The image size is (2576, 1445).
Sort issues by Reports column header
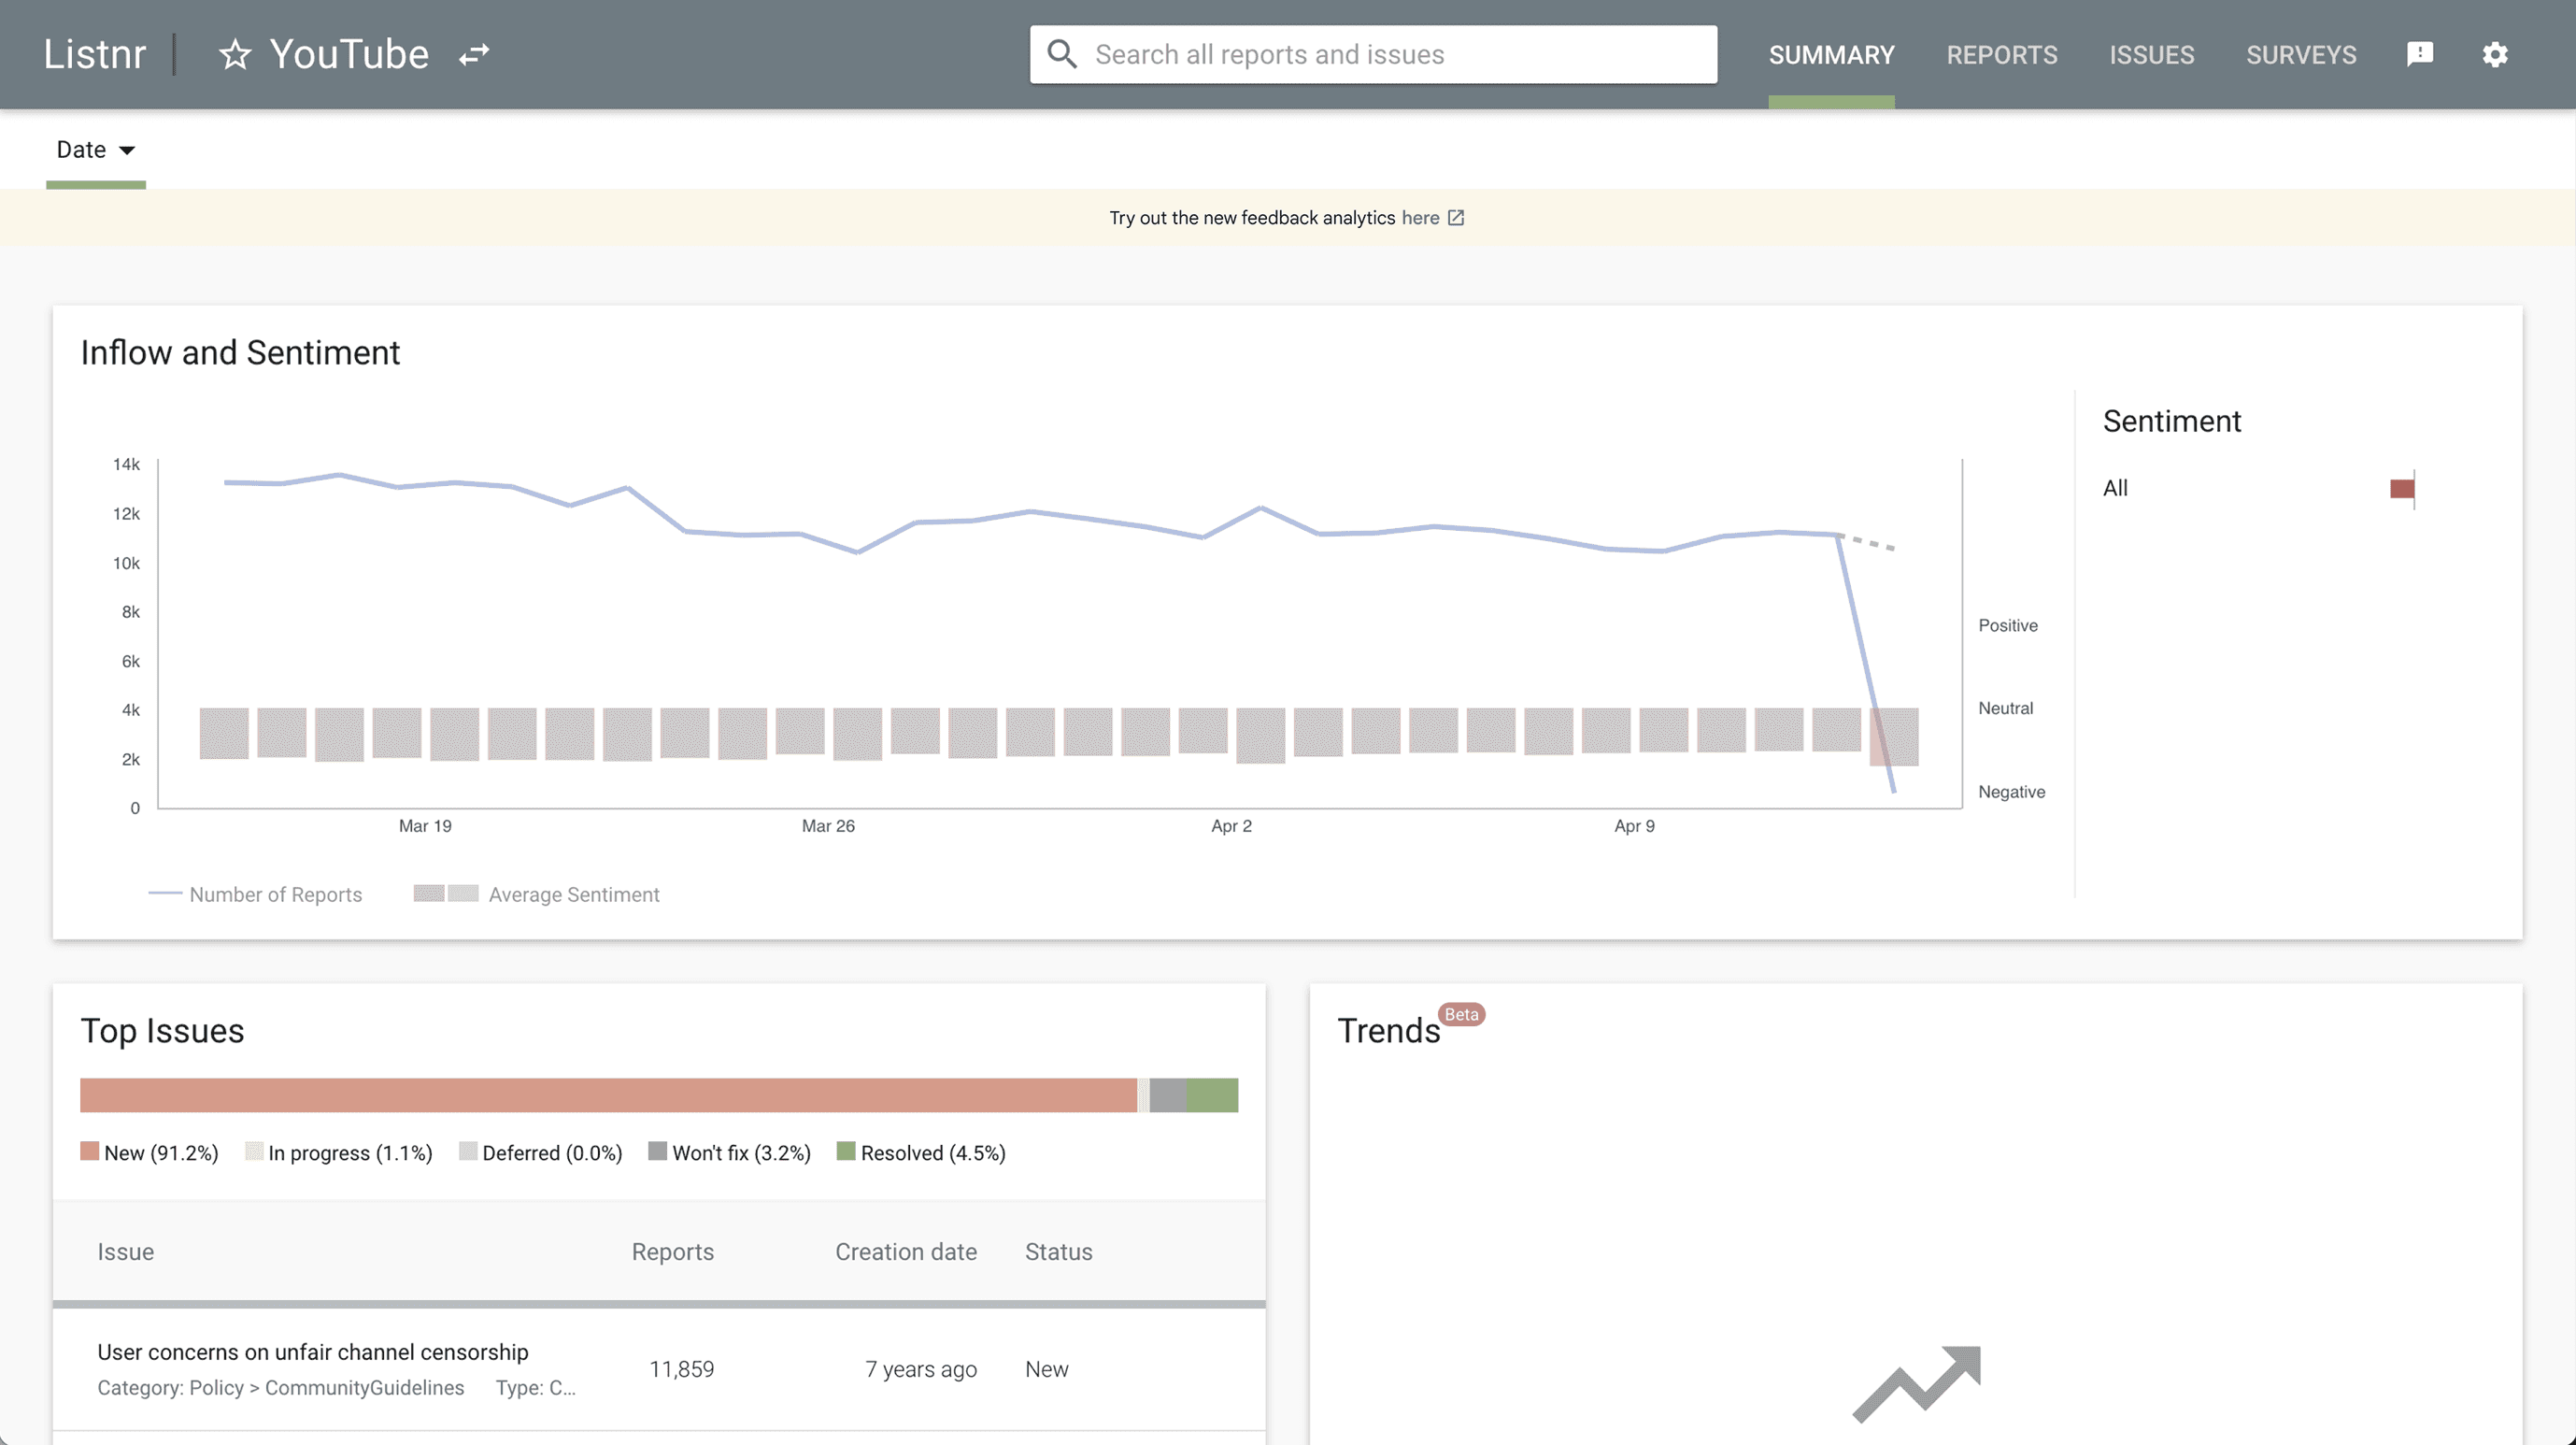click(x=672, y=1252)
